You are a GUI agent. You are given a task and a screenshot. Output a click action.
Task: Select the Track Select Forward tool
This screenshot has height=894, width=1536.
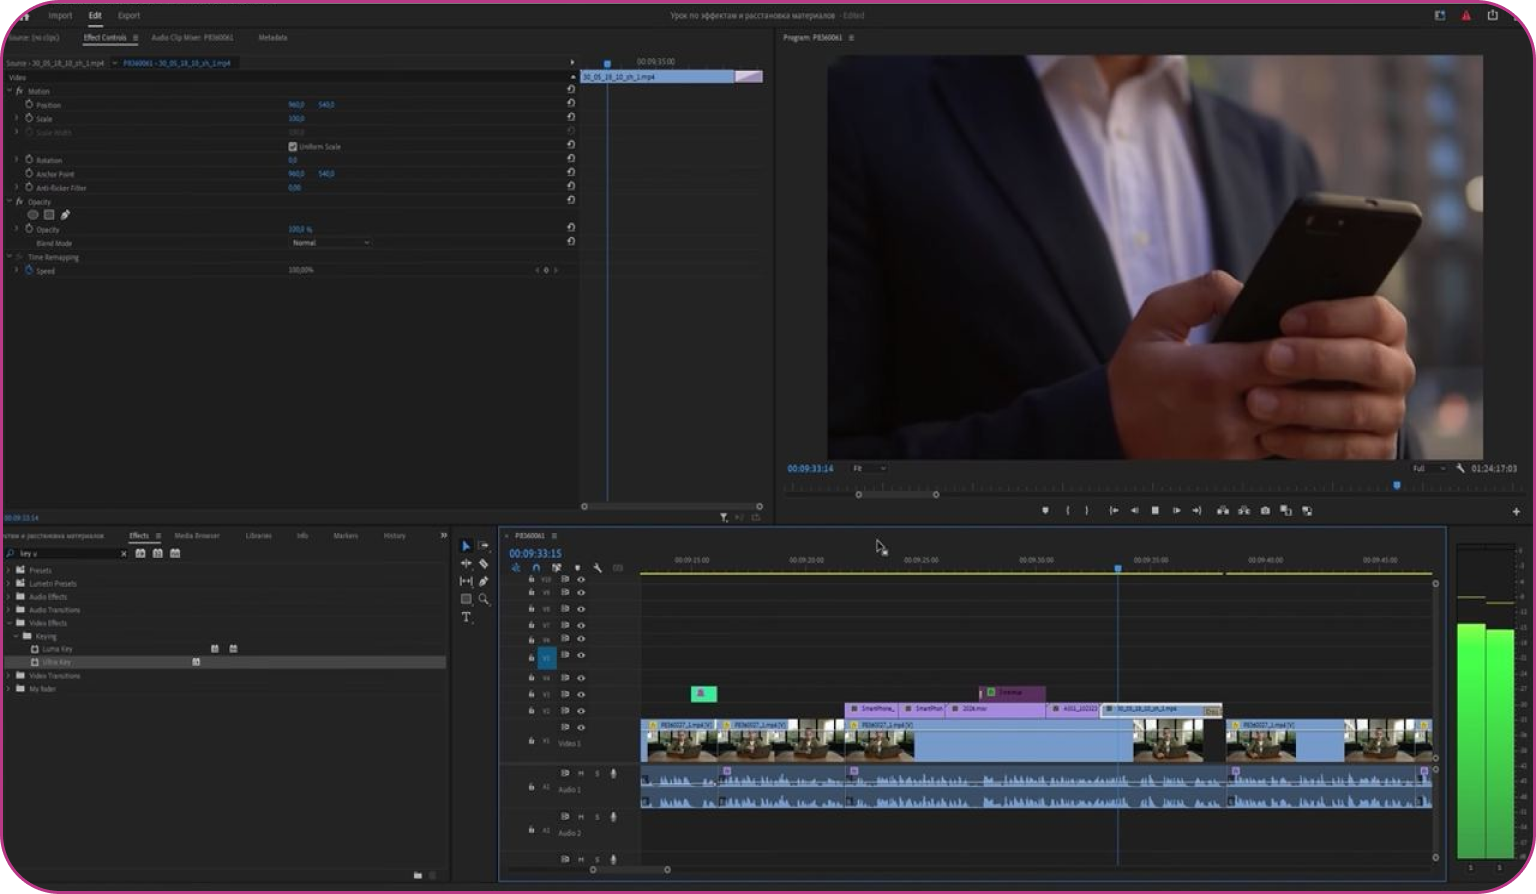[484, 546]
